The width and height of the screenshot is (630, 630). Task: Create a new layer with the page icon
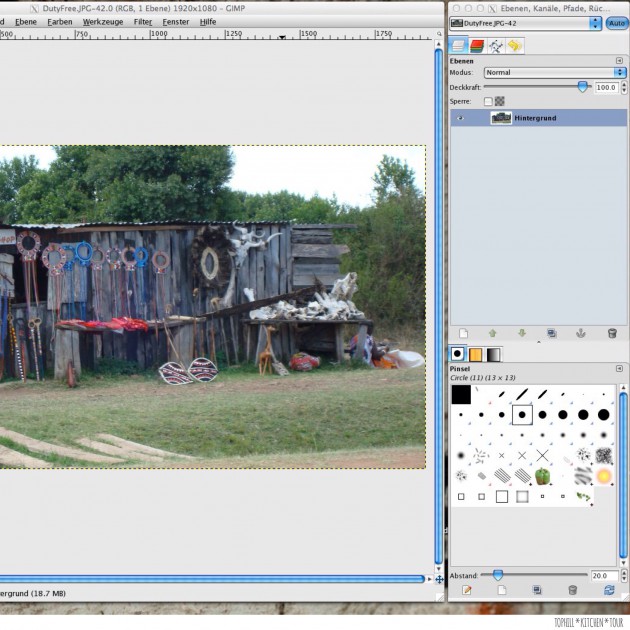(463, 333)
